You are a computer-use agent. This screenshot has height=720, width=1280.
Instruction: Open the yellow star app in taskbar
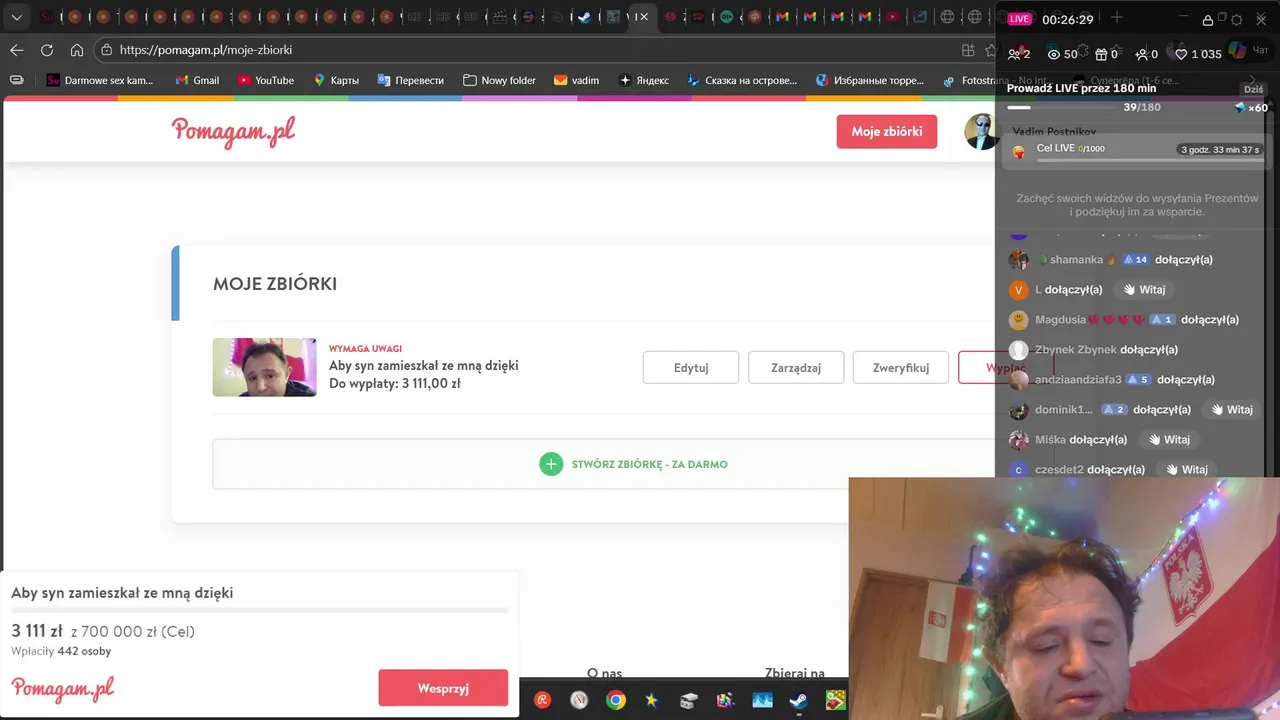pyautogui.click(x=652, y=700)
